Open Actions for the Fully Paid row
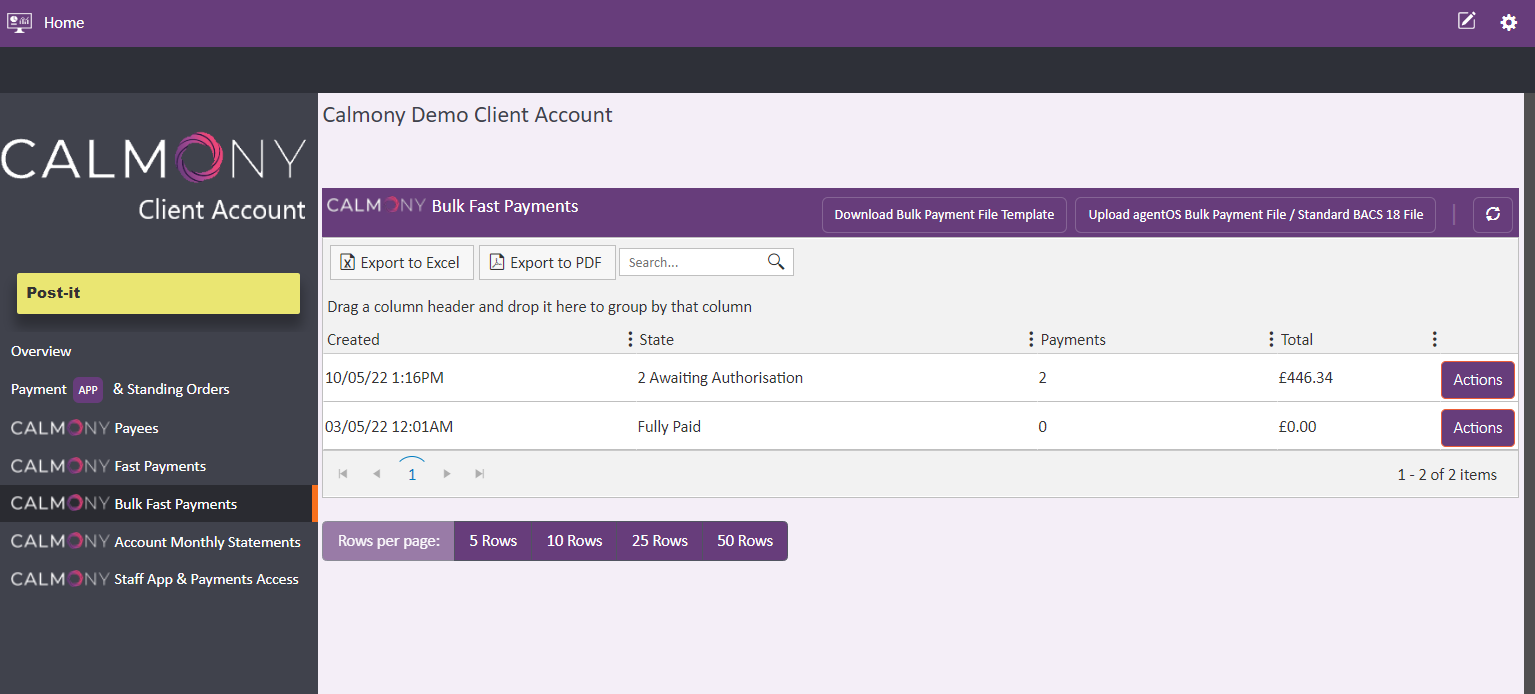Image resolution: width=1535 pixels, height=694 pixels. [1477, 428]
